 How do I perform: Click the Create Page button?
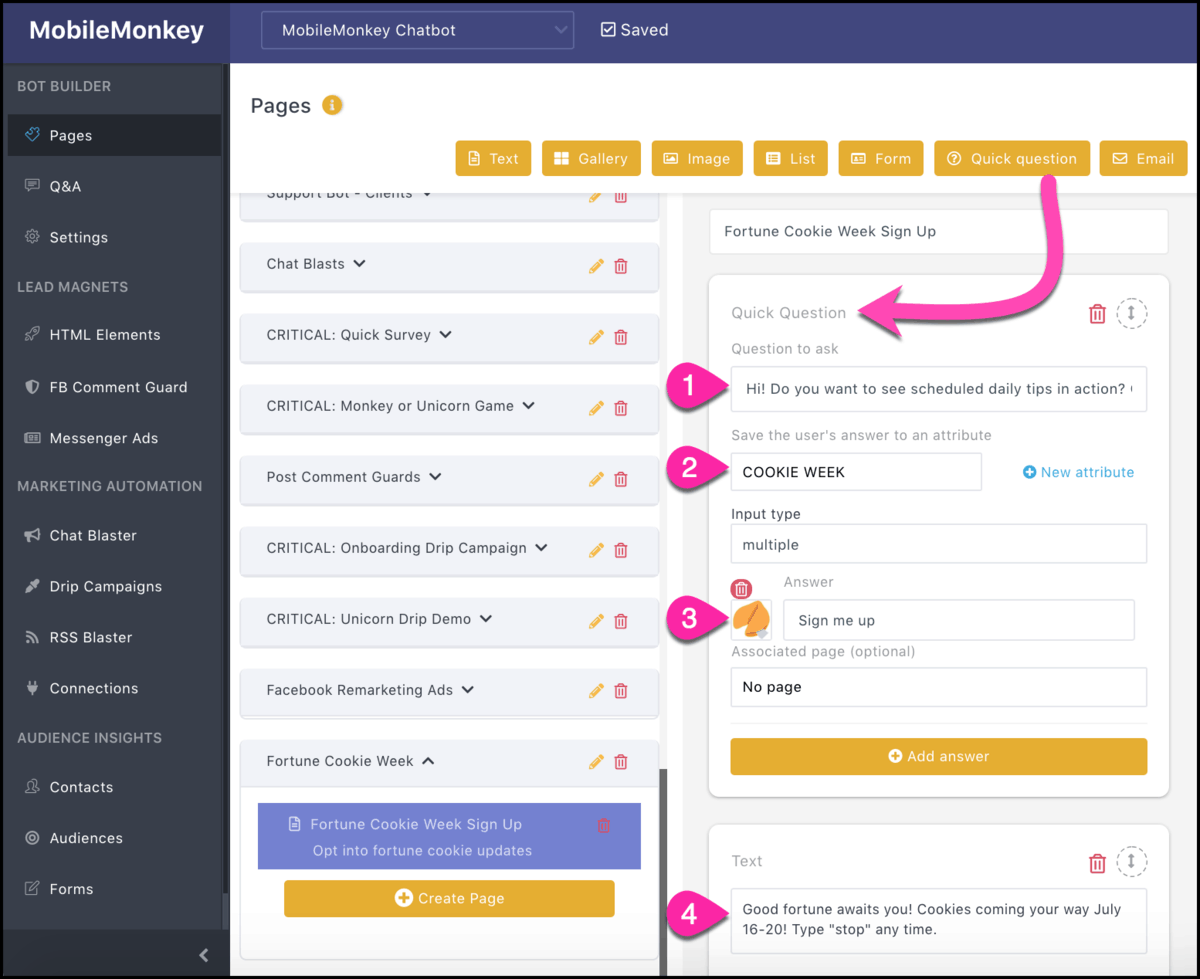coord(449,898)
